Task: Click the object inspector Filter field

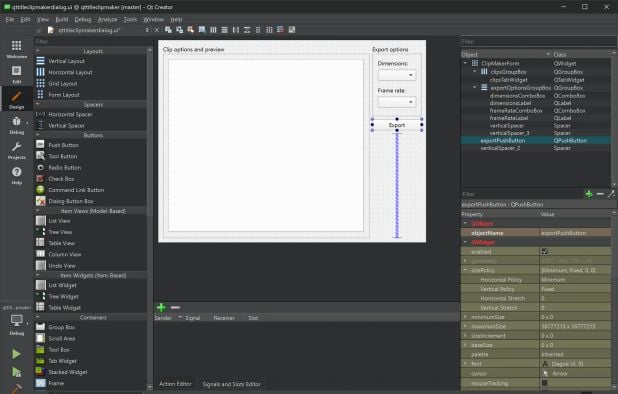Action: [538, 41]
